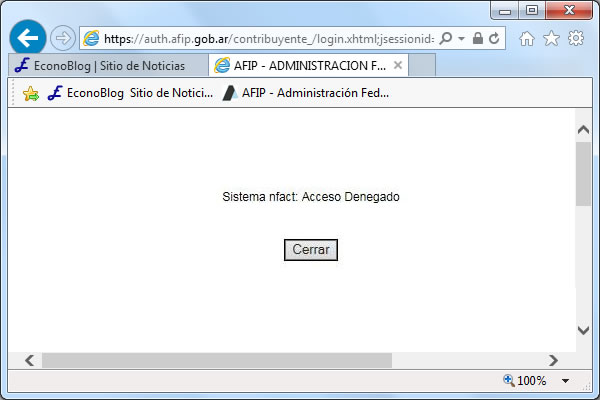Click the search magnifier in address bar
The width and height of the screenshot is (600, 400).
point(446,38)
